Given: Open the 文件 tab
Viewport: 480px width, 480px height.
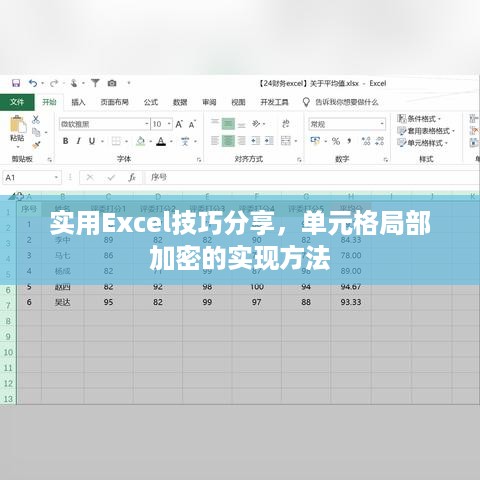Looking at the screenshot, I should 17,102.
